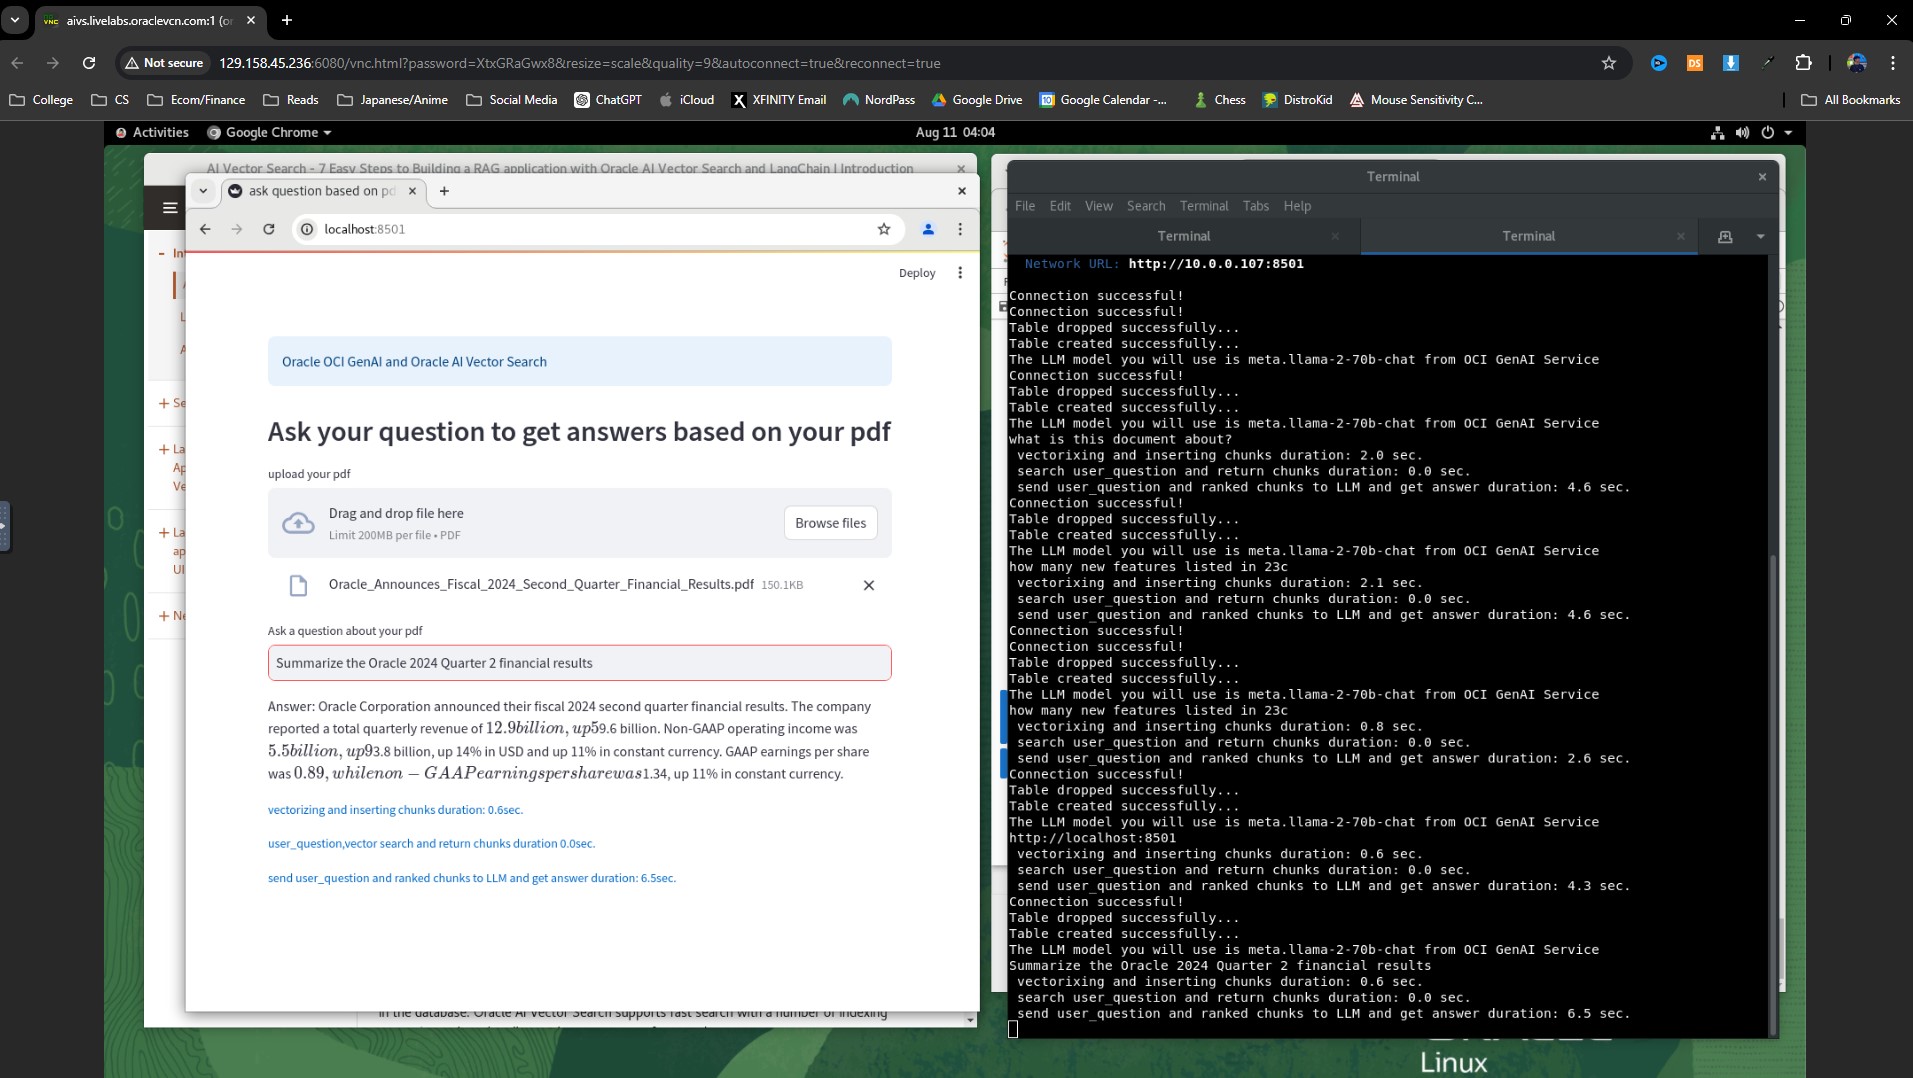Screen dimensions: 1913x1078
Task: Open the Ecom/Finance bookmarks folder
Action: 196,100
